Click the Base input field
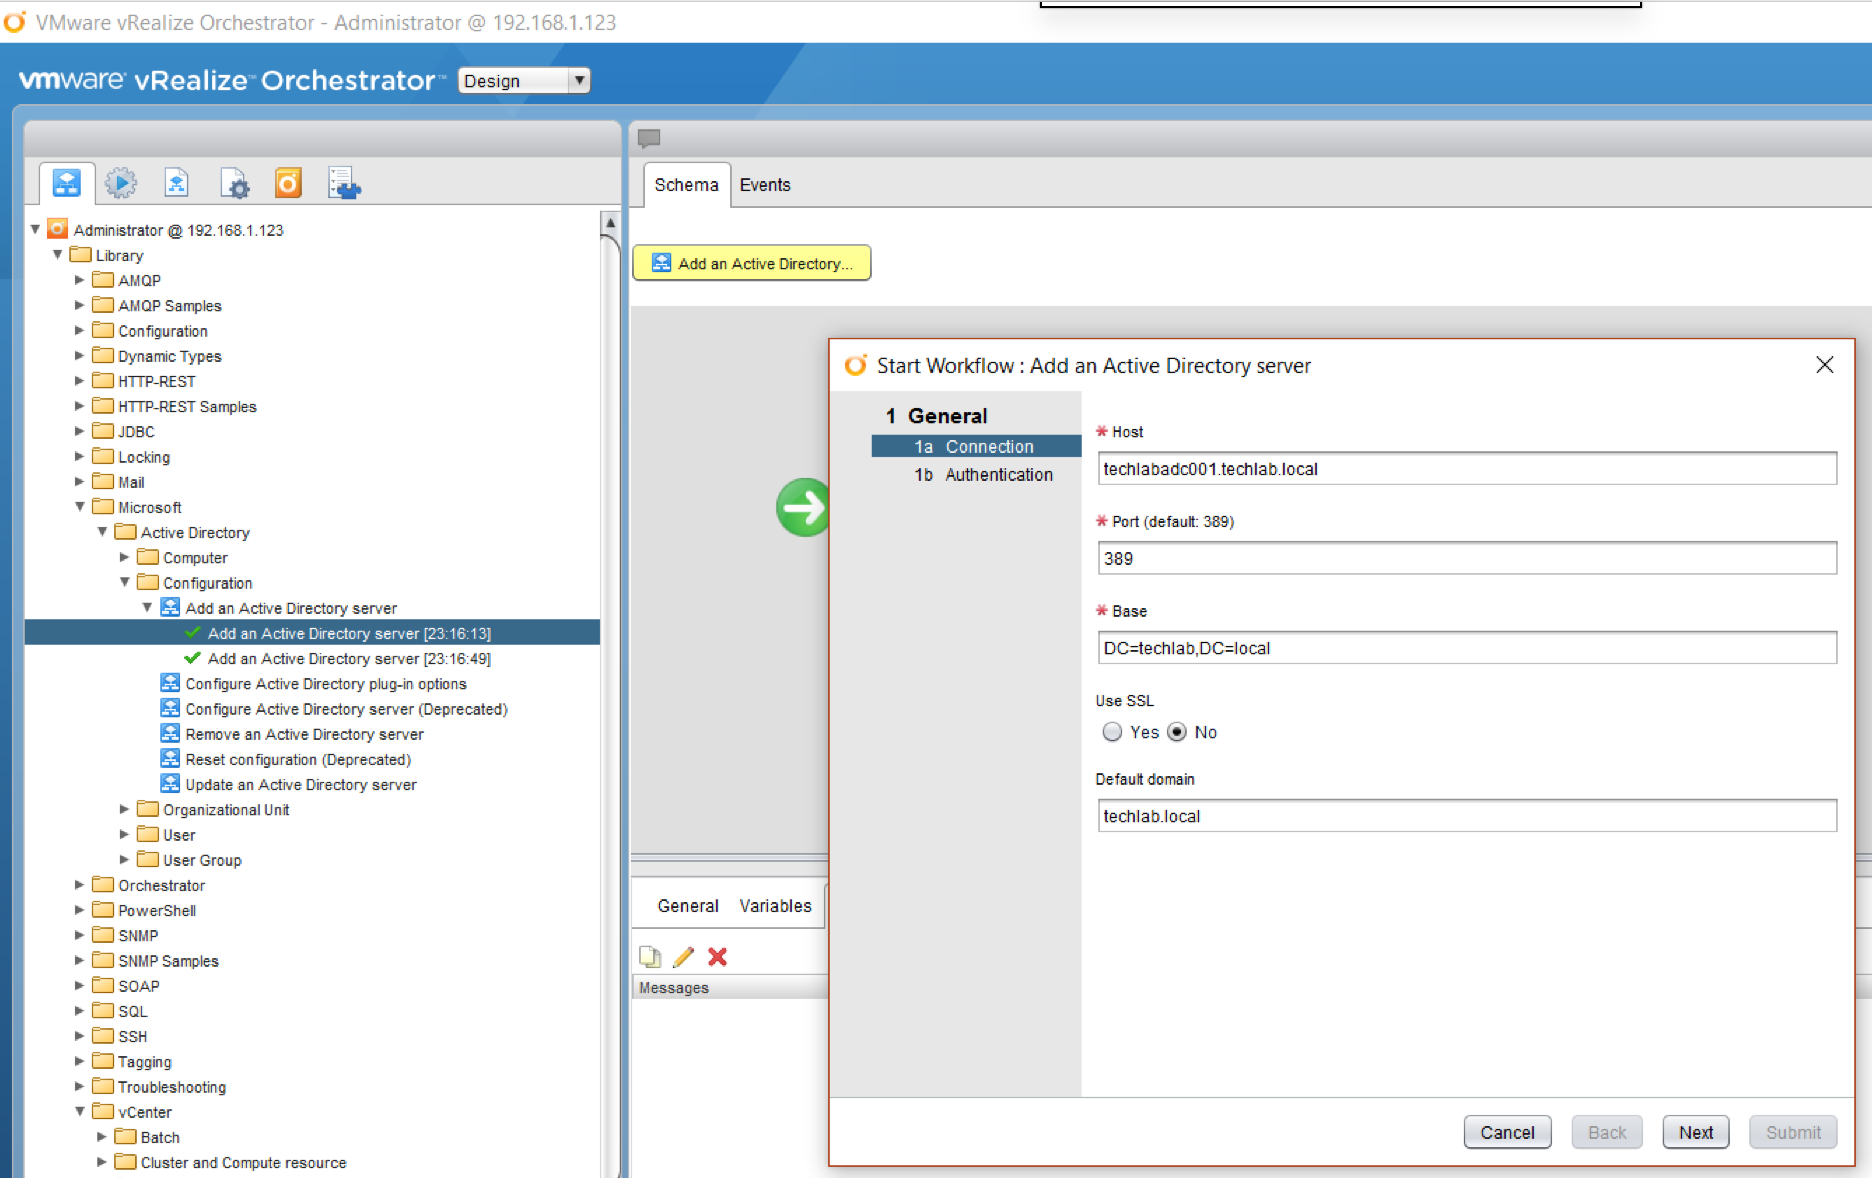Screen dimensions: 1872x1178 point(1467,648)
